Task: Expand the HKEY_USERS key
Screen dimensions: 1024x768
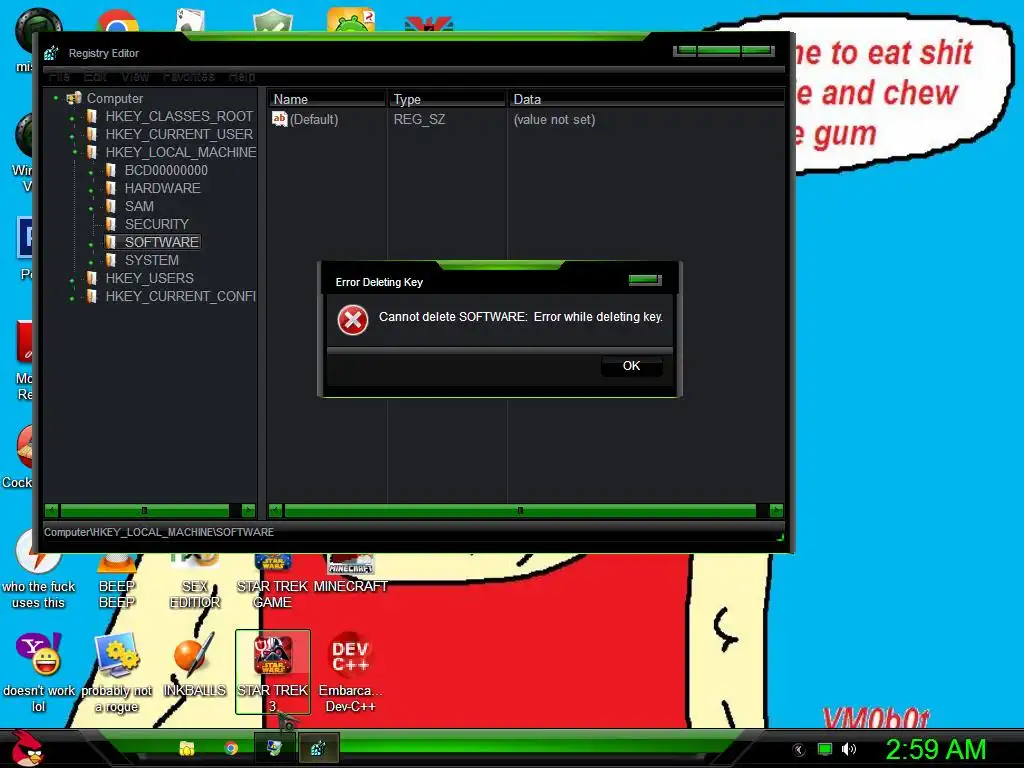Action: point(73,280)
